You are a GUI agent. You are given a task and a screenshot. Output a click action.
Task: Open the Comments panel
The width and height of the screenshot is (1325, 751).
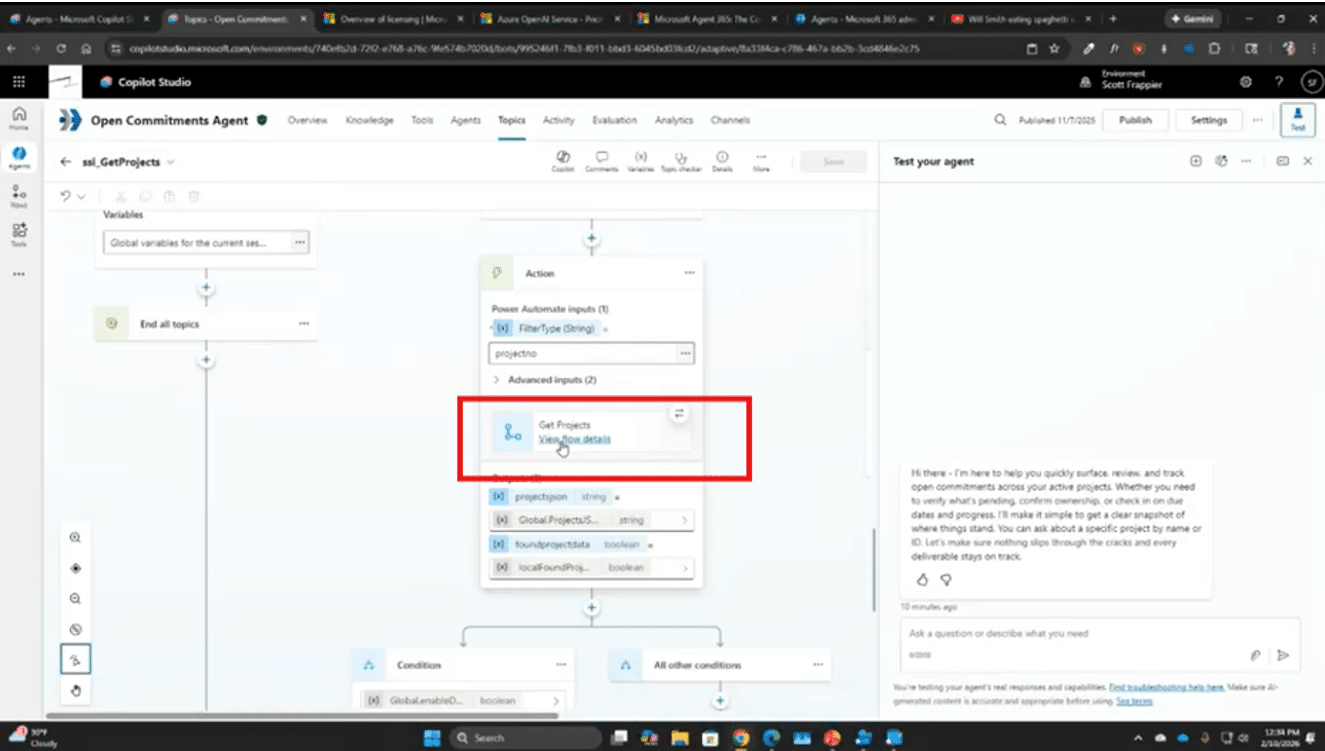[x=601, y=160]
